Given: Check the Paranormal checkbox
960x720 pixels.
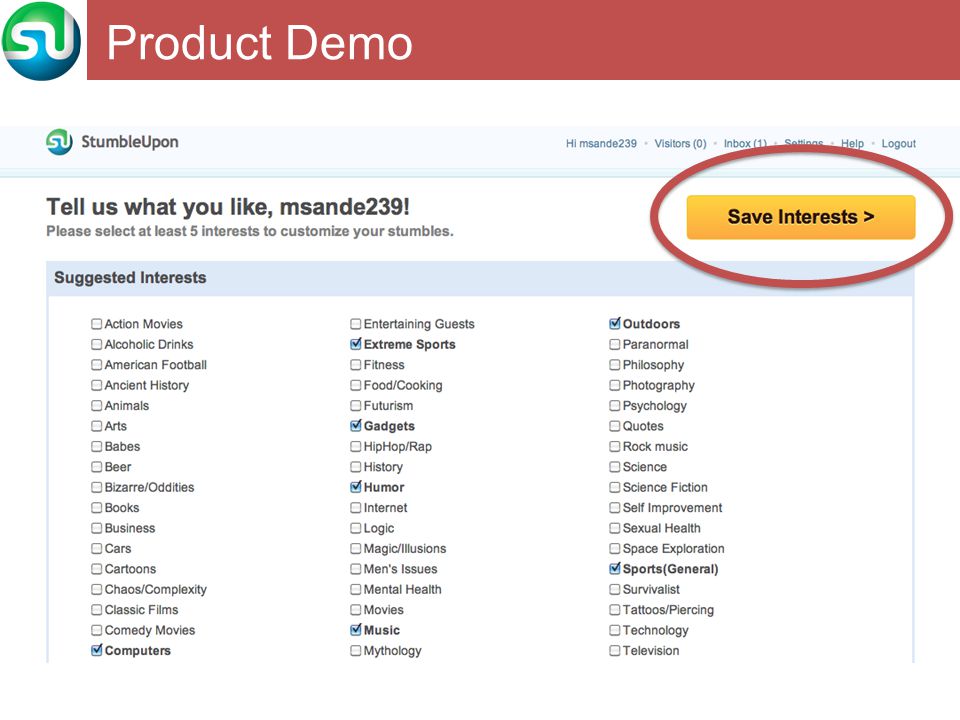Looking at the screenshot, I should [x=615, y=344].
